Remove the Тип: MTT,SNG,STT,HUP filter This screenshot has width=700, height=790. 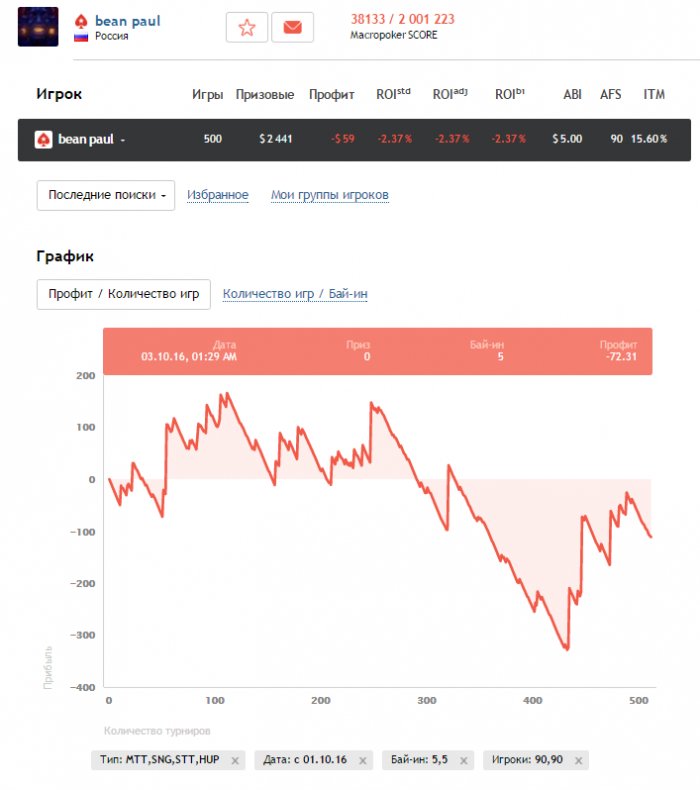235,761
